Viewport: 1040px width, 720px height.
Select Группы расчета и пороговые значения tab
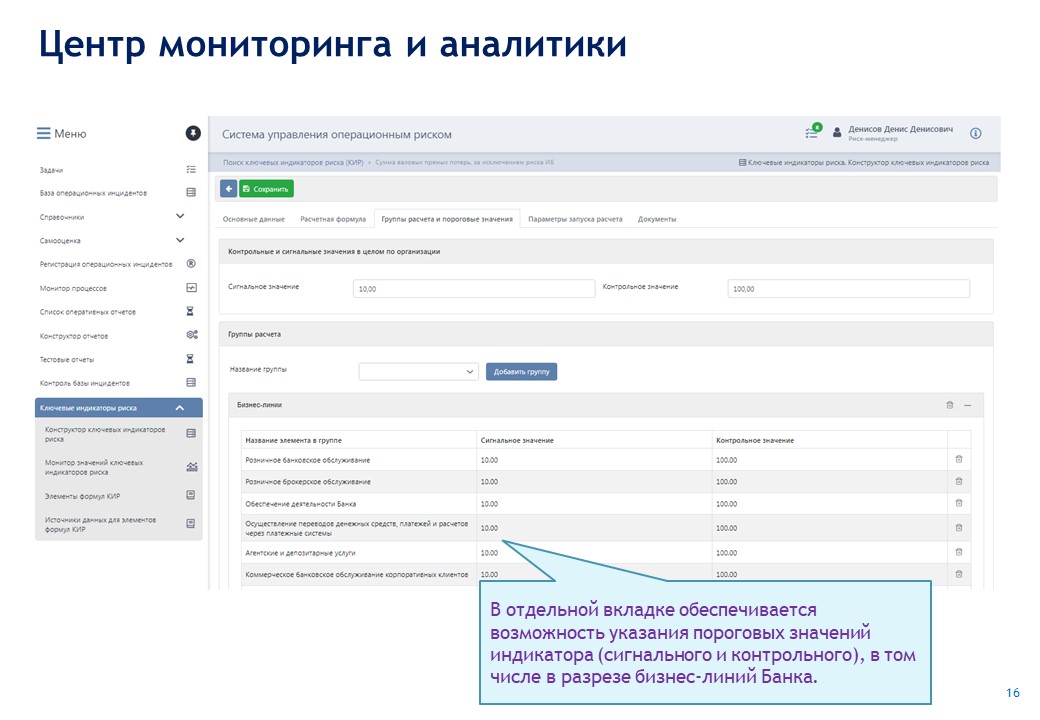[447, 219]
